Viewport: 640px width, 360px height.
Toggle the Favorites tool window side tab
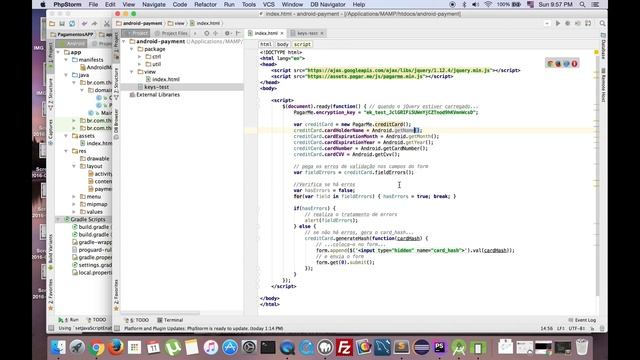click(116, 295)
